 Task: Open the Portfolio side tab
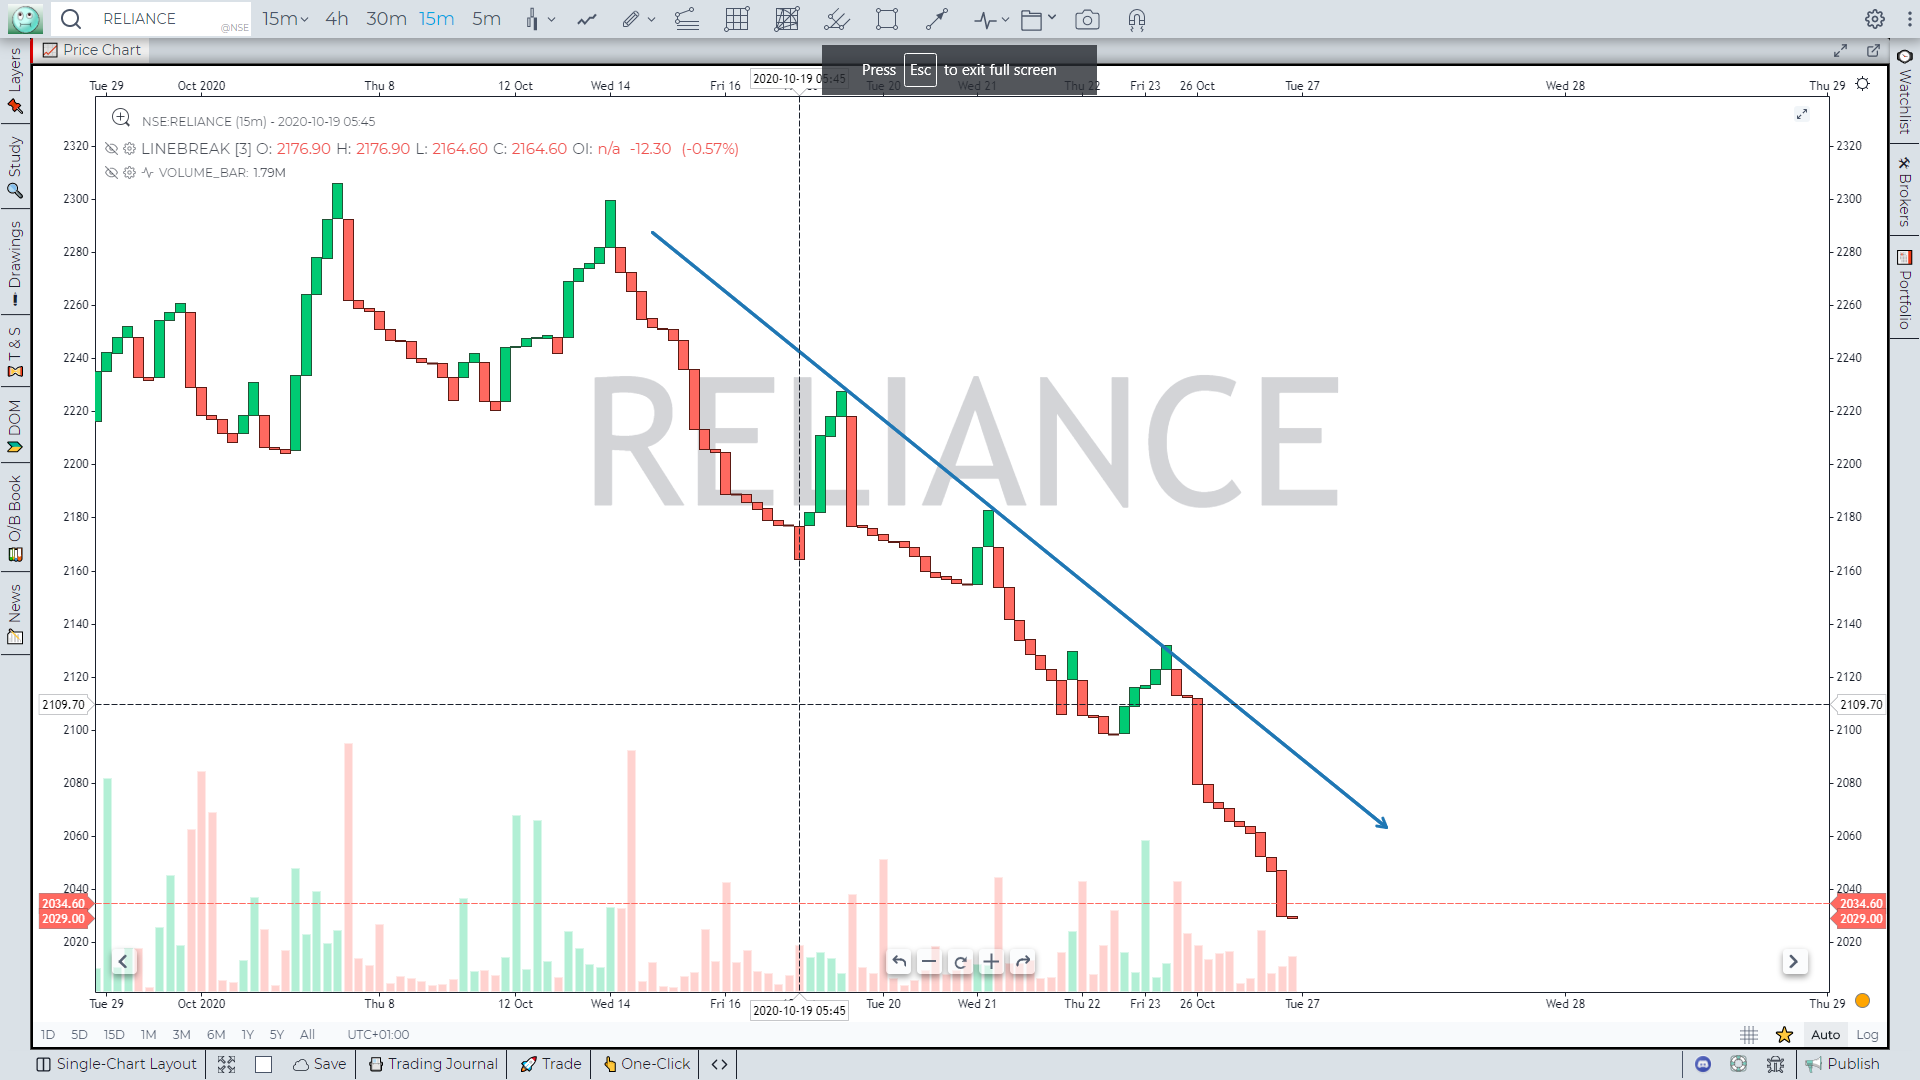[x=1905, y=289]
